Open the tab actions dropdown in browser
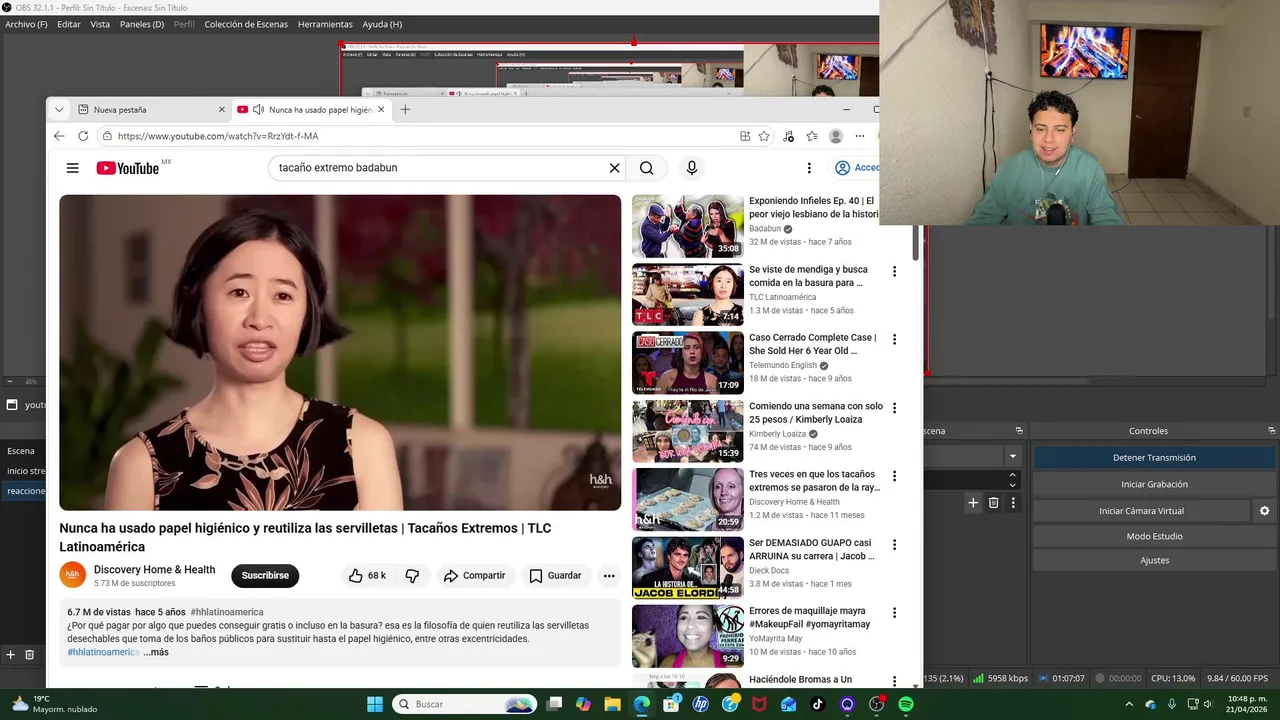The width and height of the screenshot is (1280, 720). (x=59, y=109)
